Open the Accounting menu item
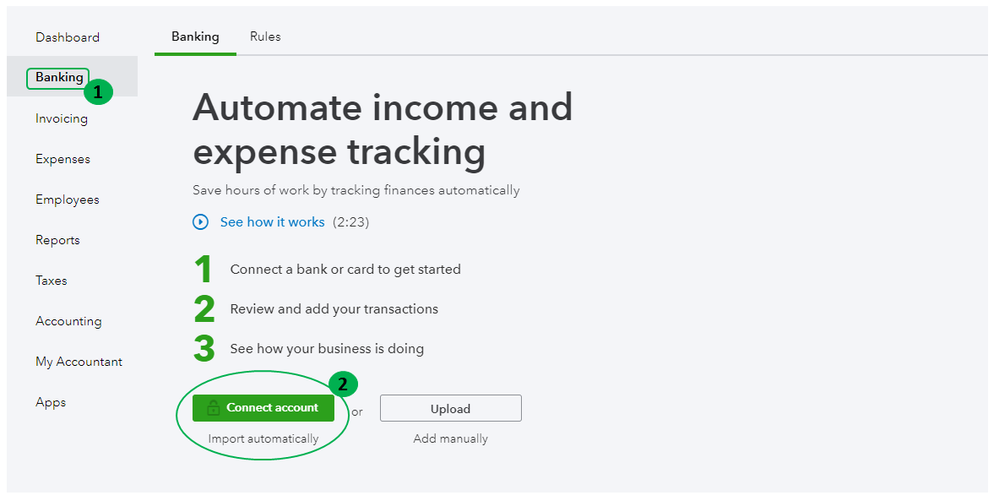 [x=68, y=321]
